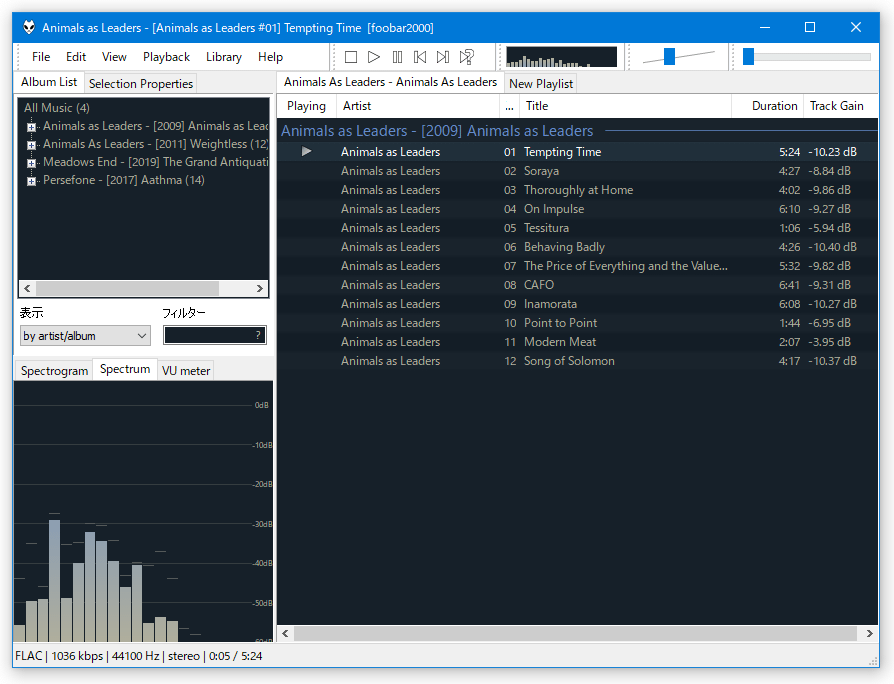Switch to the Album List tab
Screen dimensions: 894x684
tap(49, 82)
